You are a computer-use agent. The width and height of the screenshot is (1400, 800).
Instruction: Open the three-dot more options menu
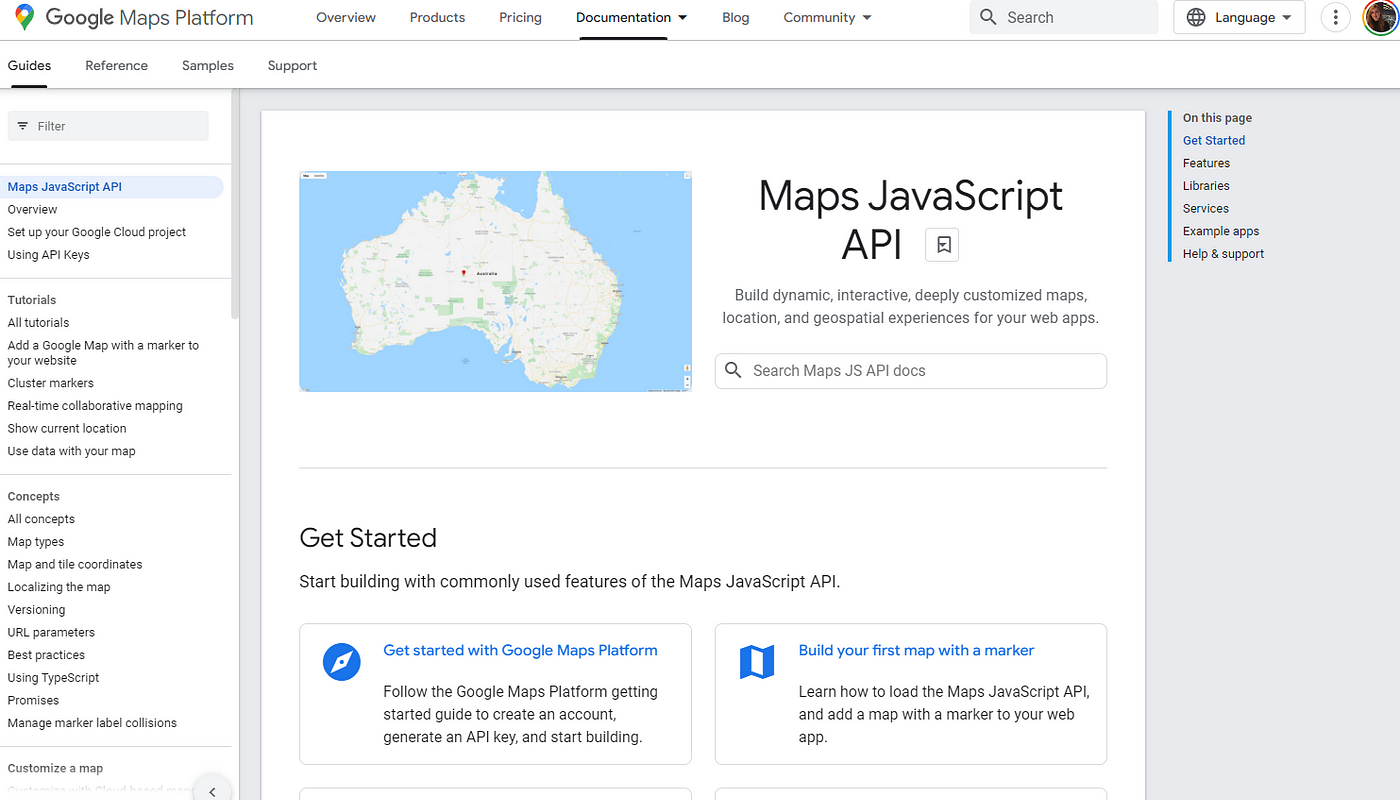[1336, 17]
